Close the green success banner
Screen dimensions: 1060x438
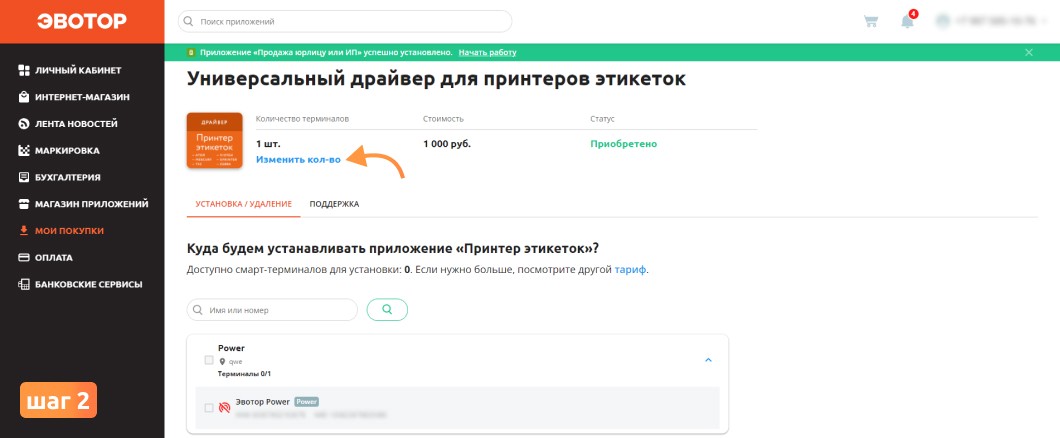[1029, 52]
